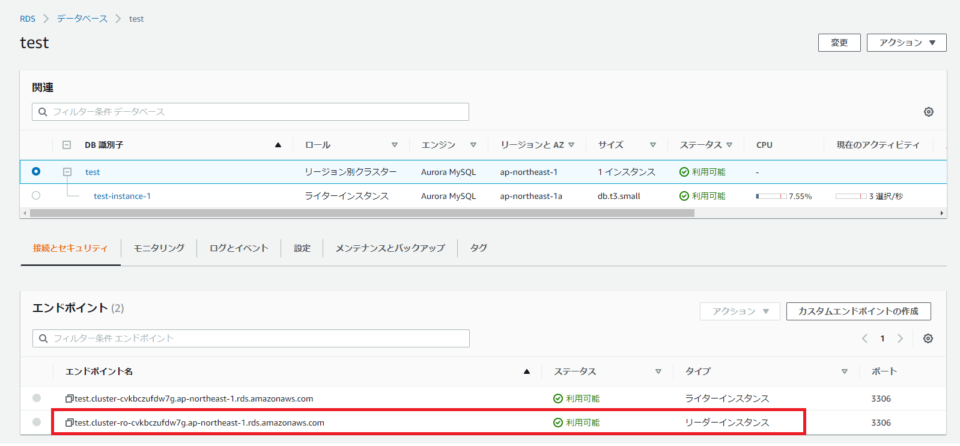The image size is (960, 446).
Task: Sort by エンジン column
Action: [473, 145]
